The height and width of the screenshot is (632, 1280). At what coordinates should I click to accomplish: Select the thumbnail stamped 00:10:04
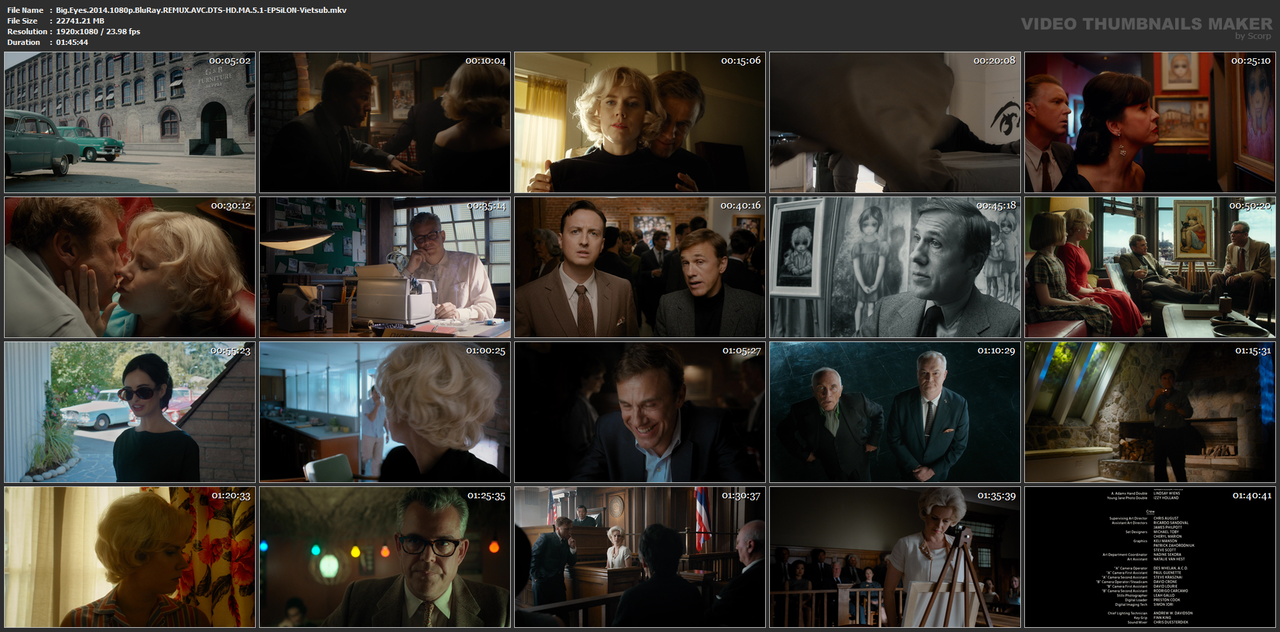(385, 122)
